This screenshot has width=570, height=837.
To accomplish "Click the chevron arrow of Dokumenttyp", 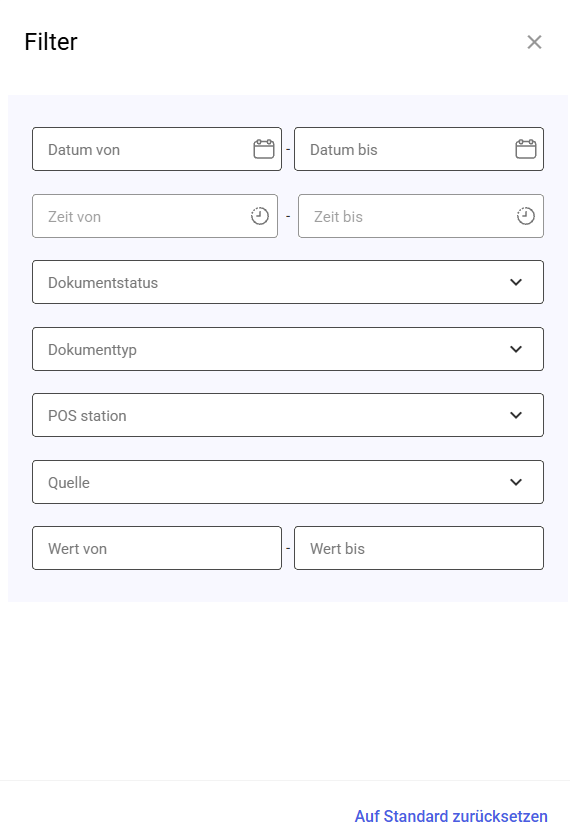I will (516, 349).
